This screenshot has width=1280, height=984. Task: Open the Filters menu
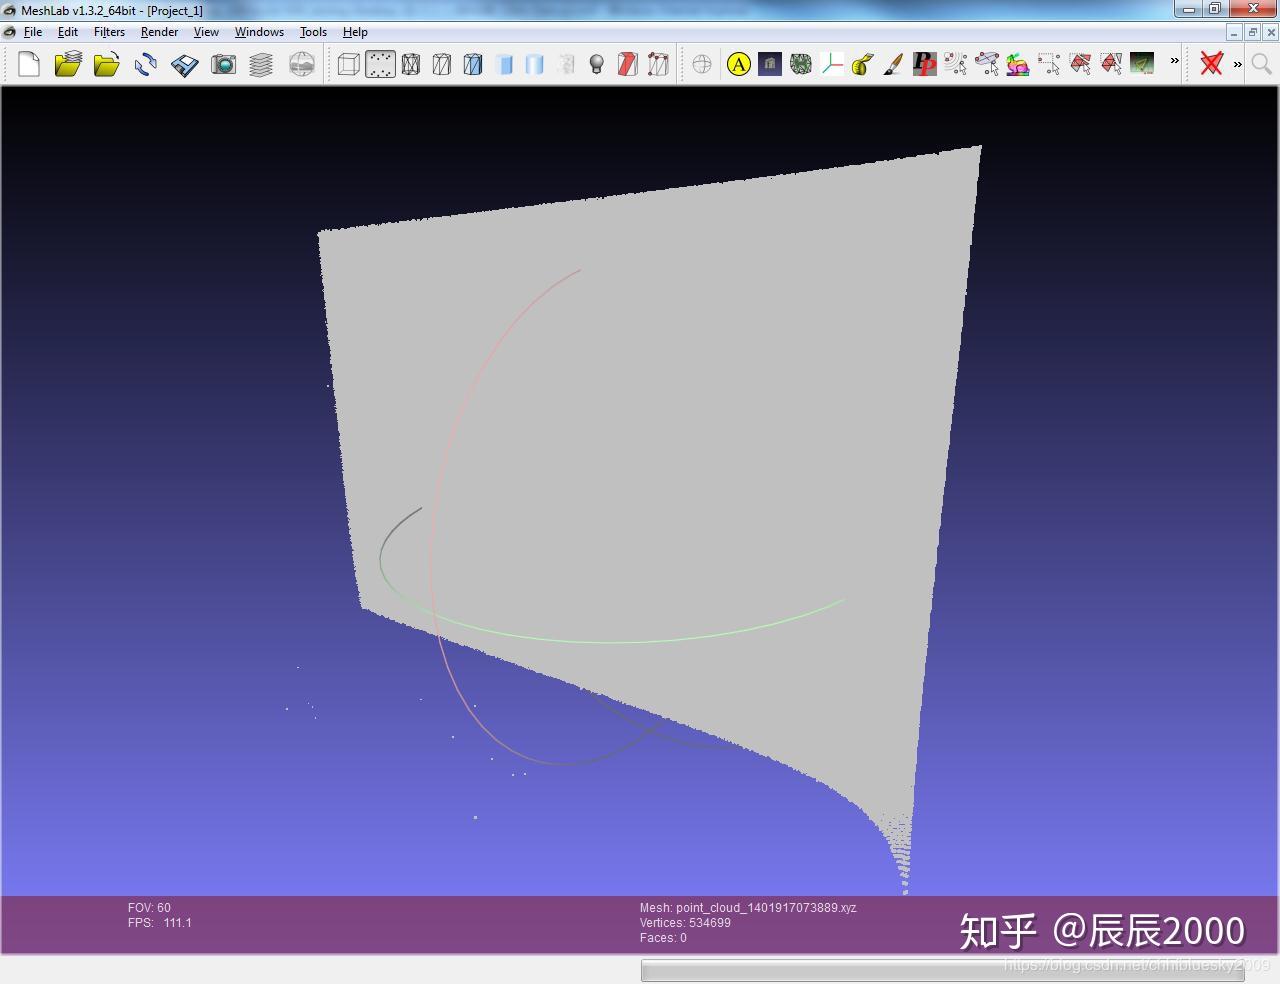click(x=109, y=31)
